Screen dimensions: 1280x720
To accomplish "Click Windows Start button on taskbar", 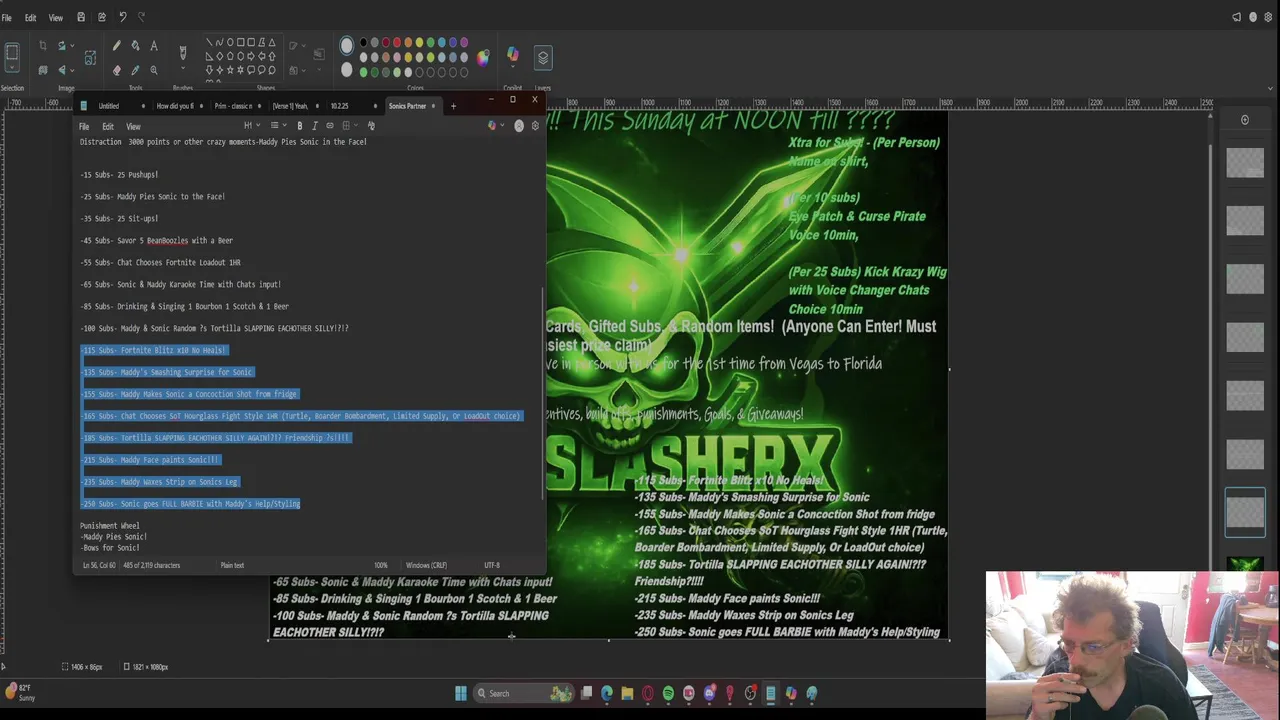I will [461, 693].
